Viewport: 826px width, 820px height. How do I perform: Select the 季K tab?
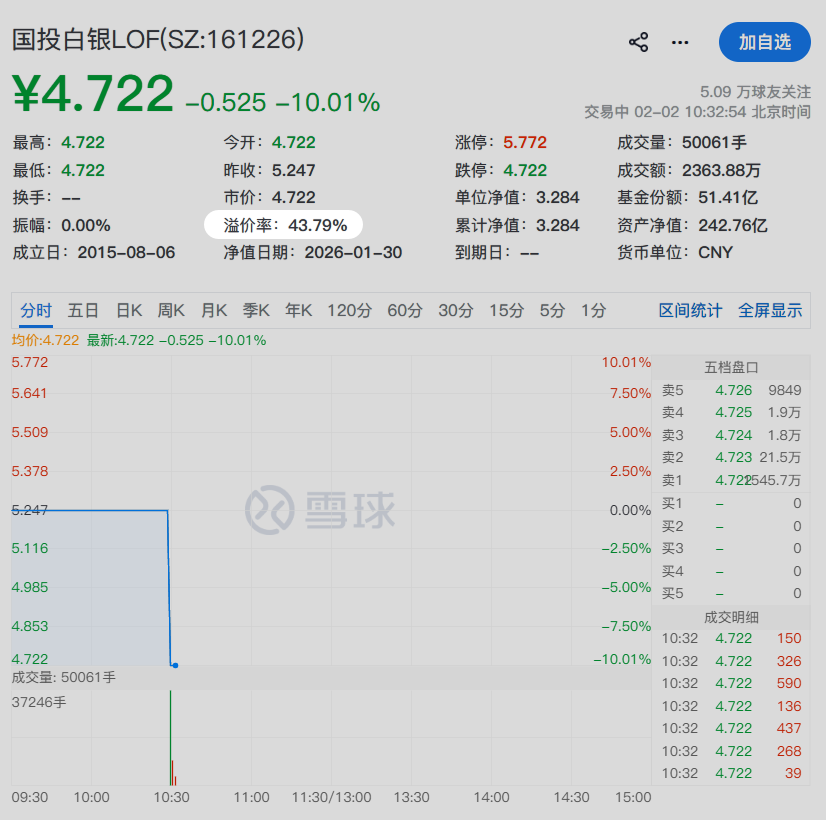tap(256, 310)
